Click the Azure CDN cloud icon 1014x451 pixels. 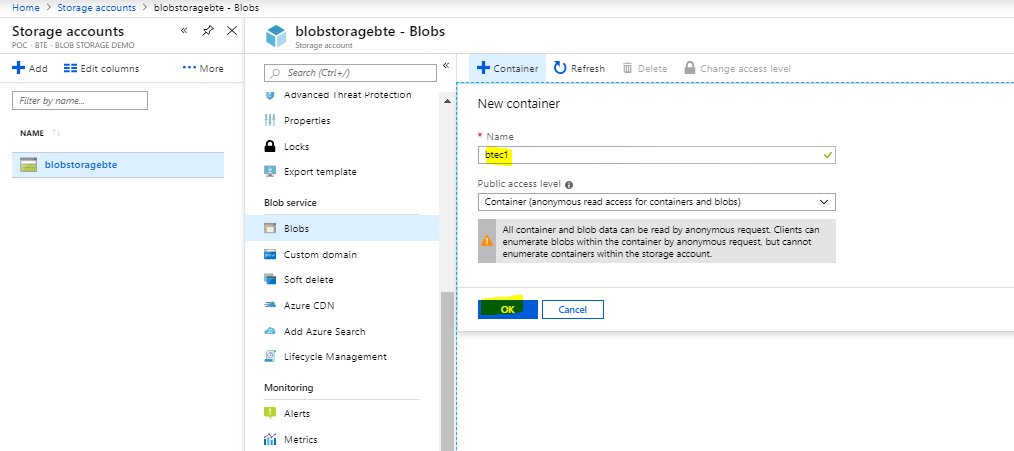pos(270,305)
